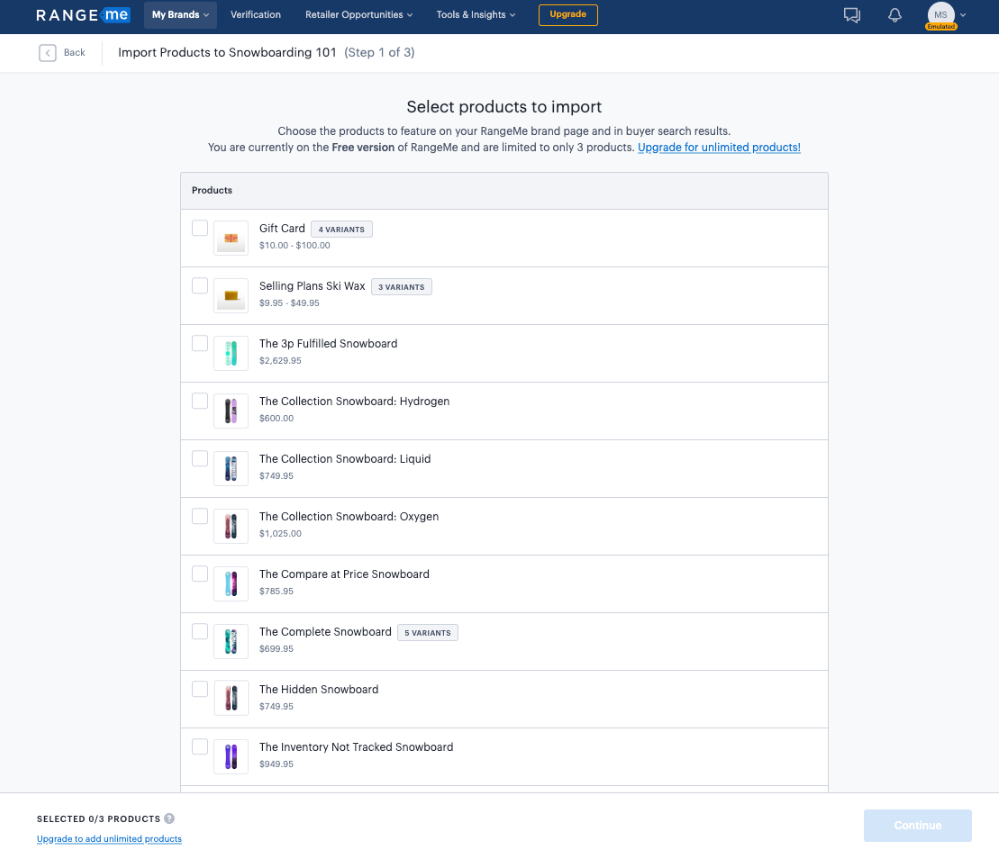Open the notifications bell
This screenshot has width=999, height=857.
coord(894,15)
